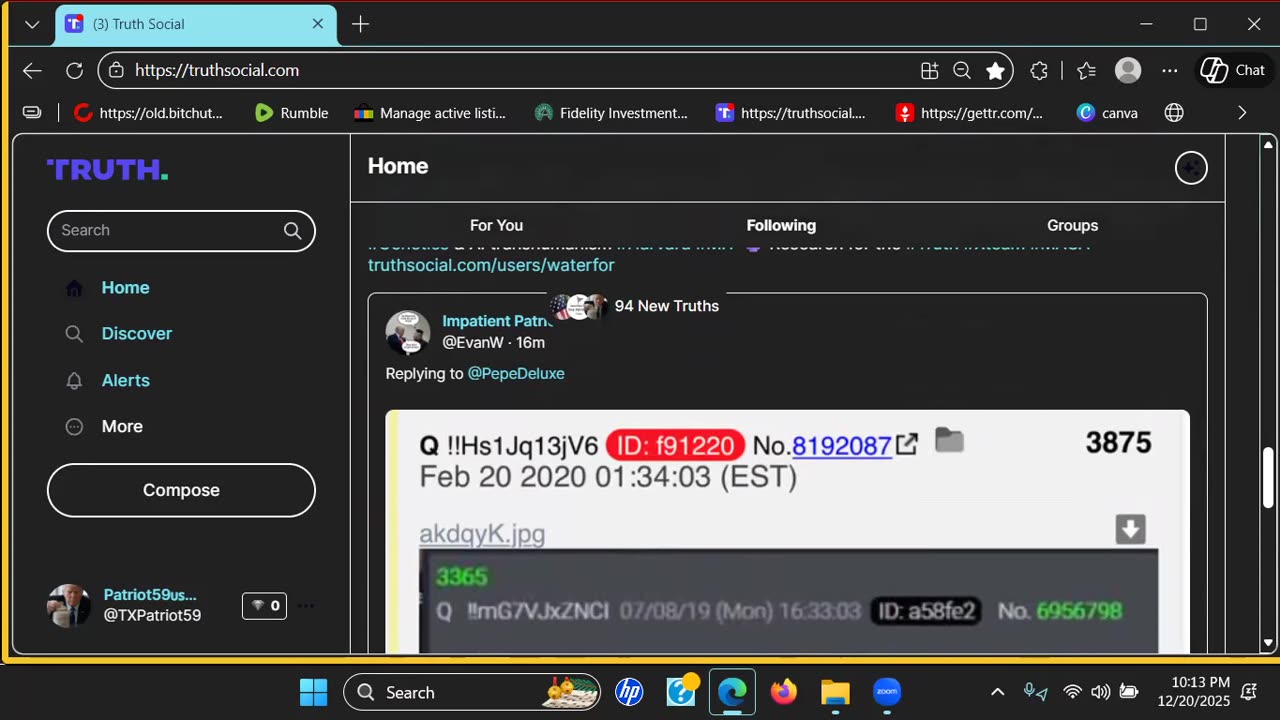Click the scrollbar down arrow
The image size is (1280, 720).
[x=1268, y=643]
